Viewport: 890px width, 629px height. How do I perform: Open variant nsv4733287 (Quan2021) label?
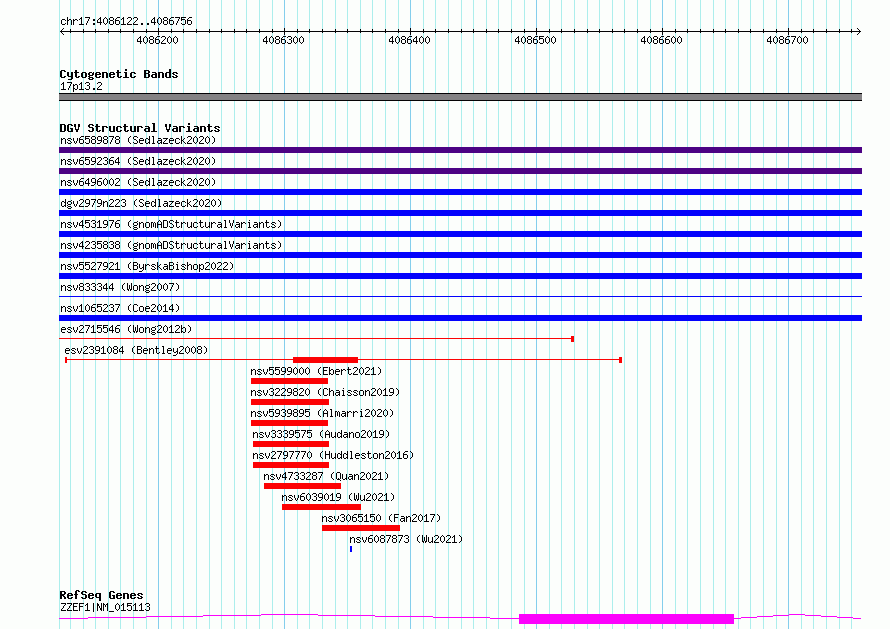click(326, 476)
